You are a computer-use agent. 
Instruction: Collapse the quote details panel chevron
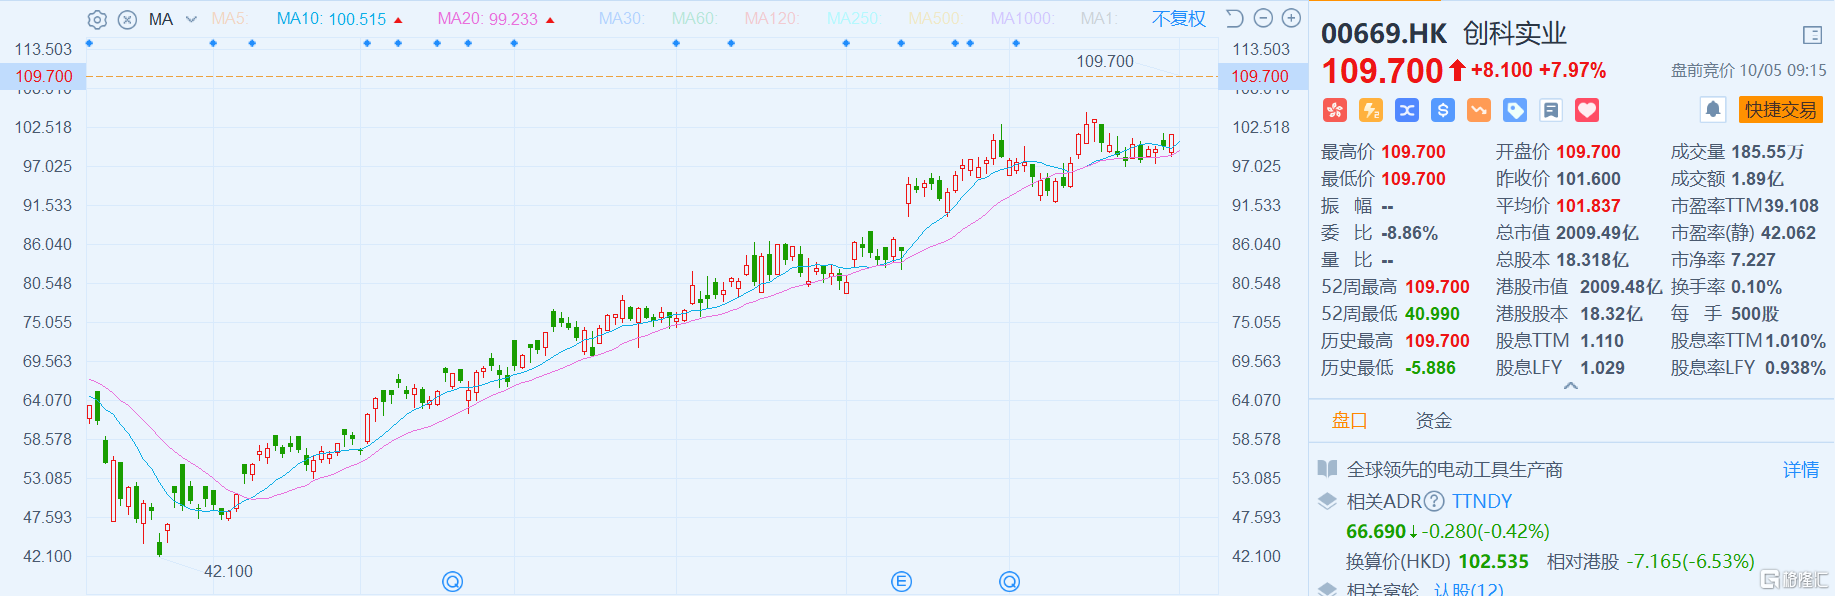1571,386
